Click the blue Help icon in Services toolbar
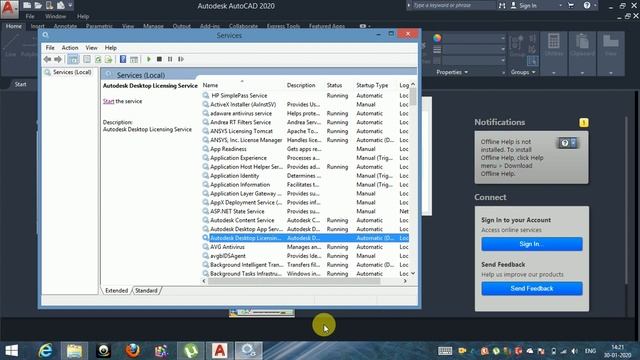This screenshot has height=360, width=640. pyautogui.click(x=123, y=59)
